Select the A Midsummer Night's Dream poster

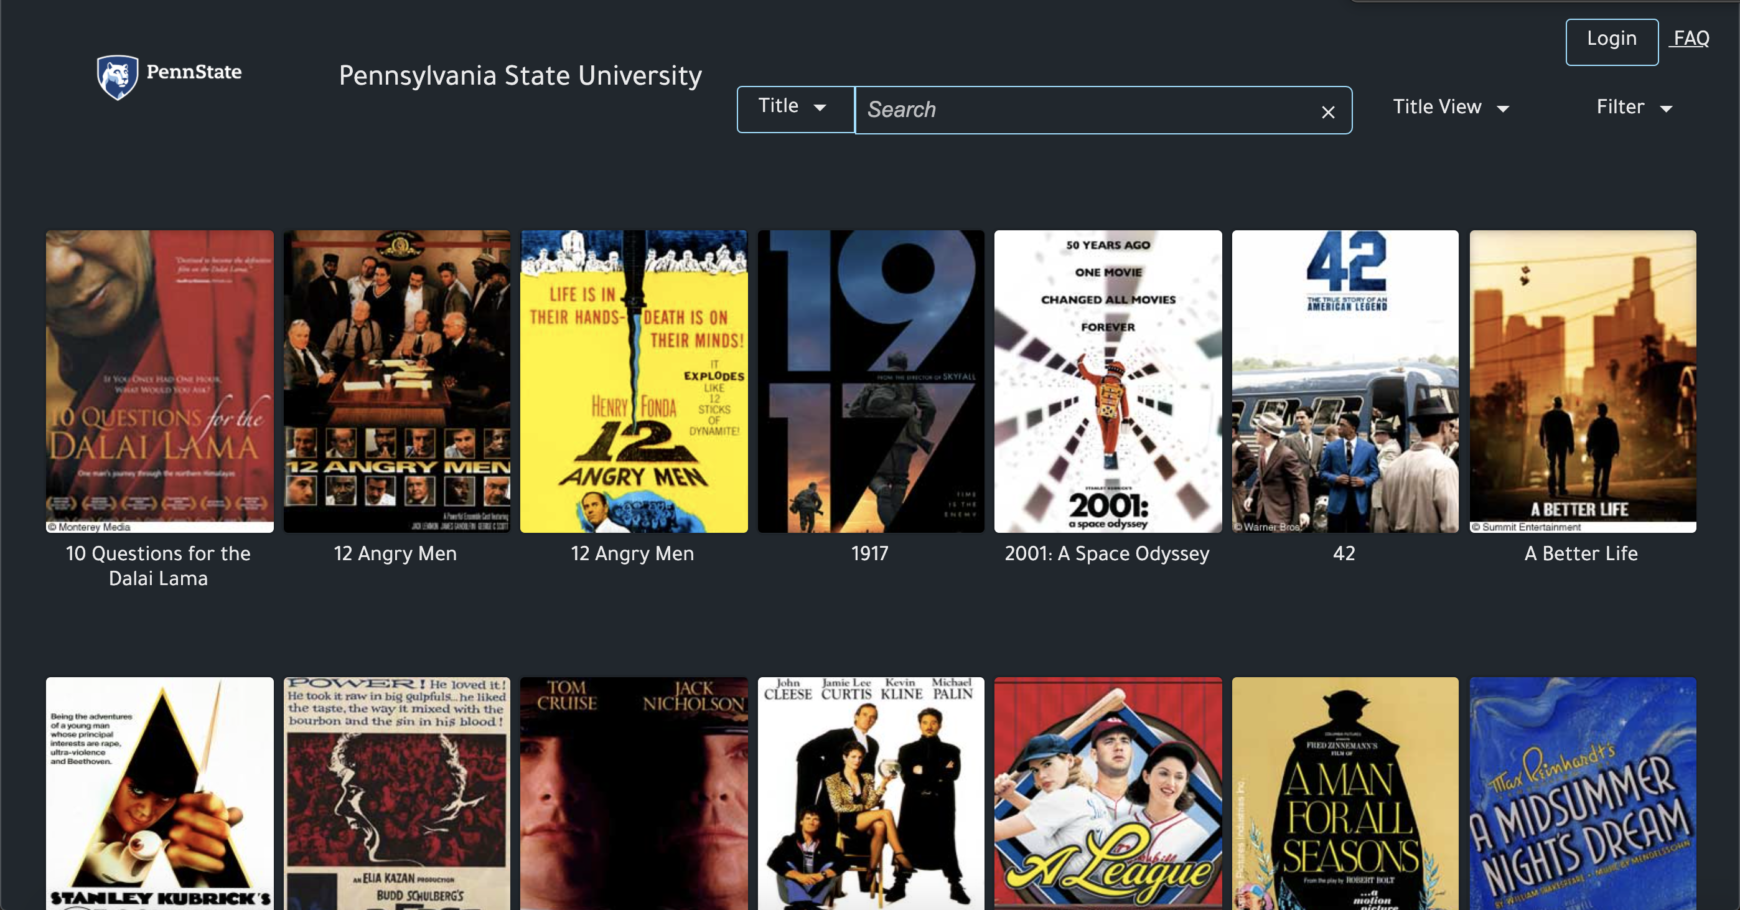tap(1582, 795)
